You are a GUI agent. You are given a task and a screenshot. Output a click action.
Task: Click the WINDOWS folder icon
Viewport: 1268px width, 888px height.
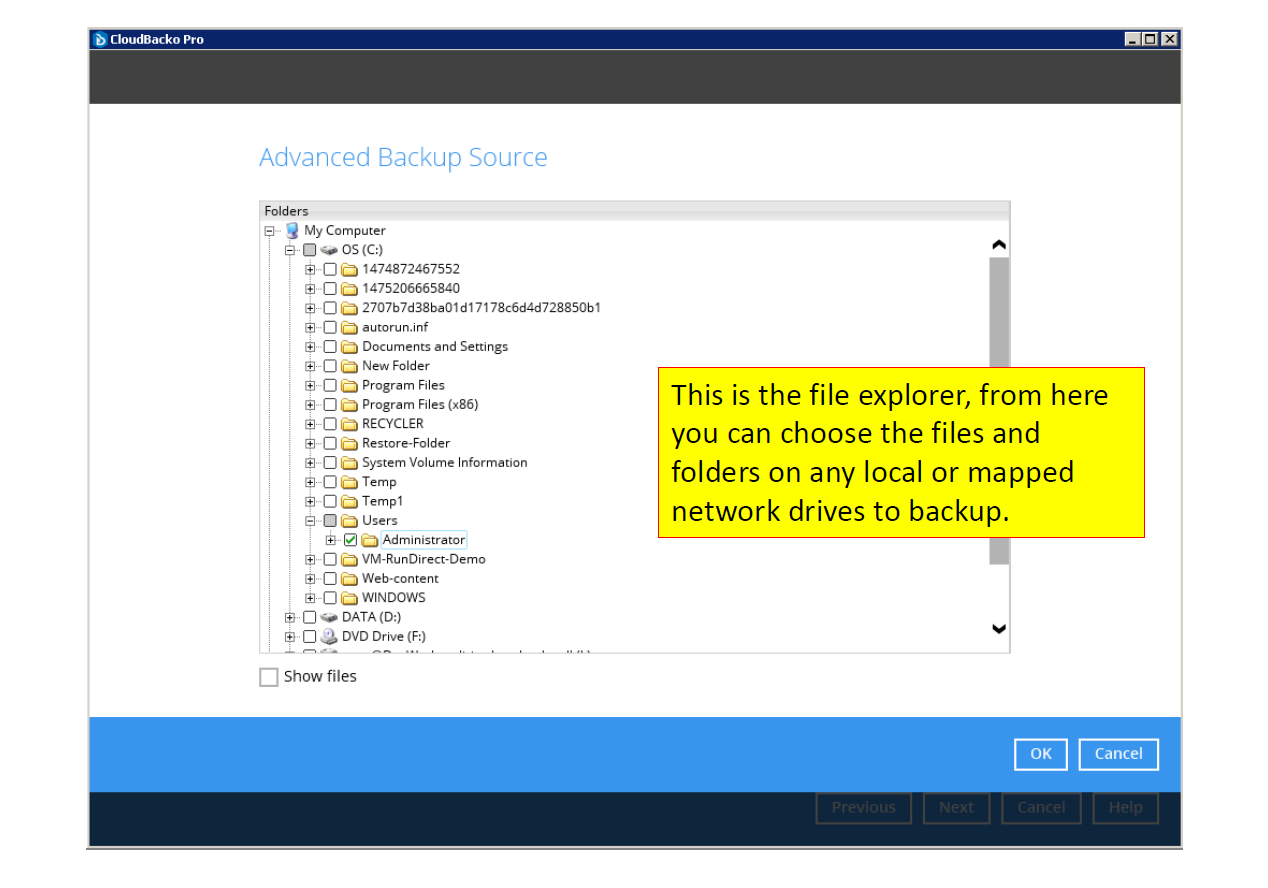point(351,597)
